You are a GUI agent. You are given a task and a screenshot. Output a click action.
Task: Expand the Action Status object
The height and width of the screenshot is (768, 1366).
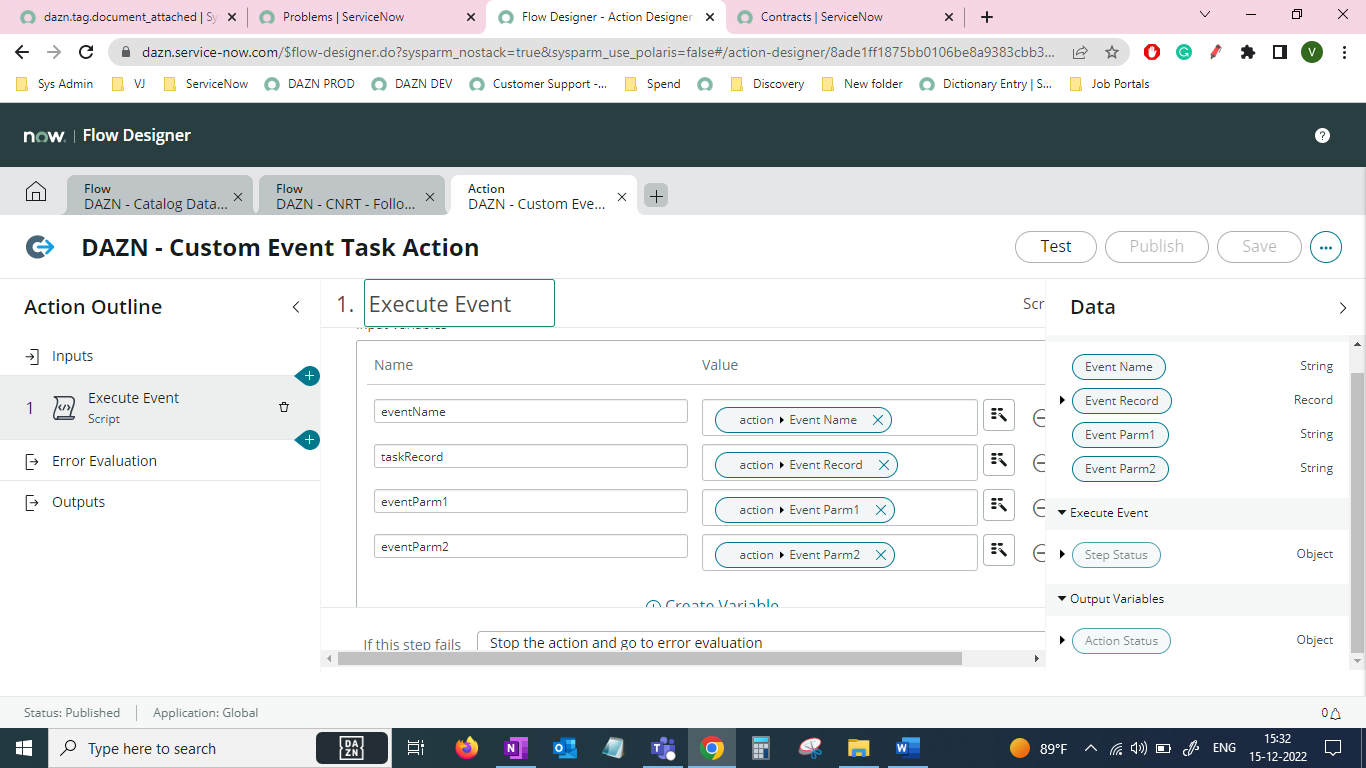[1062, 640]
